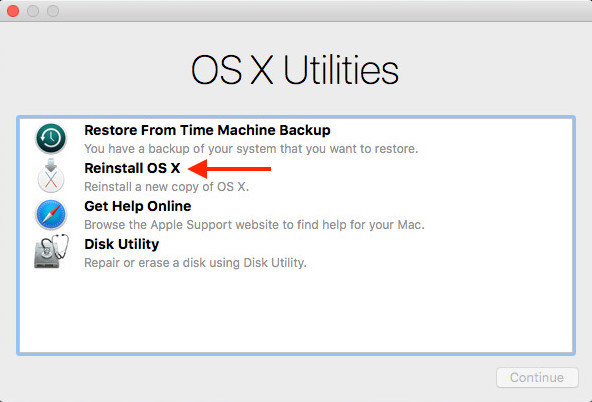The width and height of the screenshot is (592, 402).
Task: Click the Disk Utility stethoscope icon
Action: click(51, 251)
